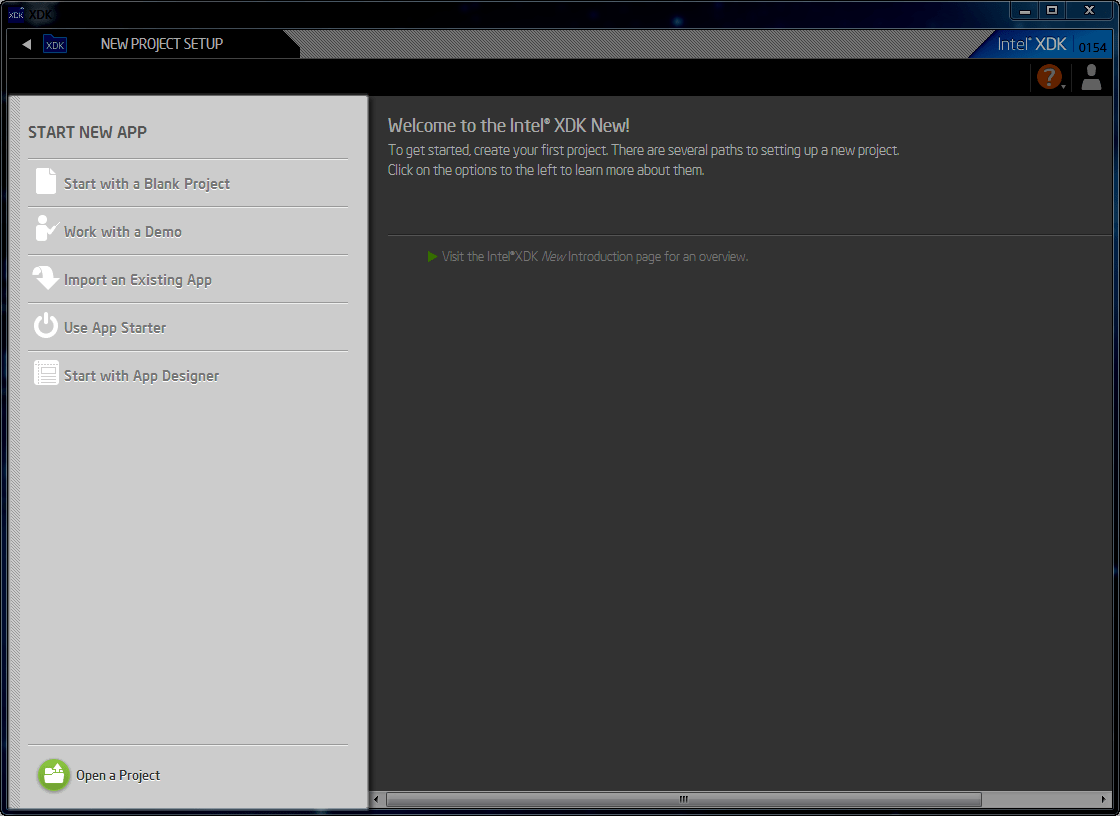This screenshot has width=1120, height=816.
Task: Go back using the left arrow navigation
Action: coord(25,43)
